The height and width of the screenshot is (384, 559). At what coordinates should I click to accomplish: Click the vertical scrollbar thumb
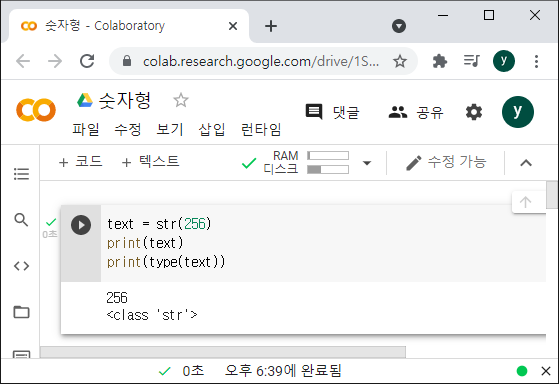pos(552,195)
